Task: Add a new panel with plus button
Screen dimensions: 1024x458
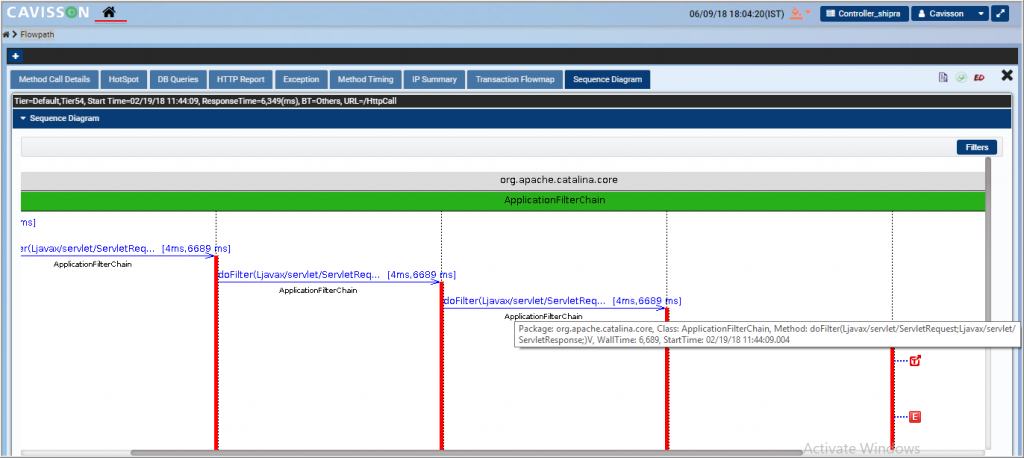Action: (14, 56)
